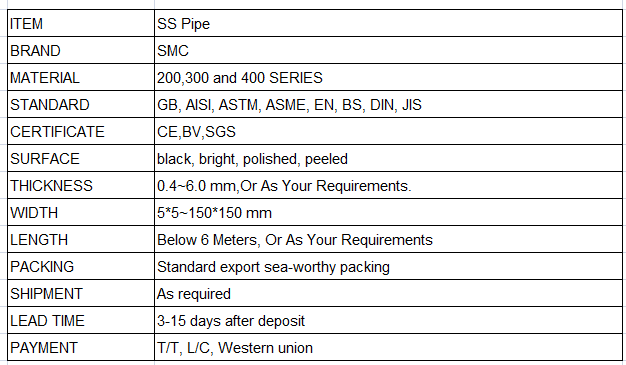Select the THICKNESS label cell

(x=81, y=185)
